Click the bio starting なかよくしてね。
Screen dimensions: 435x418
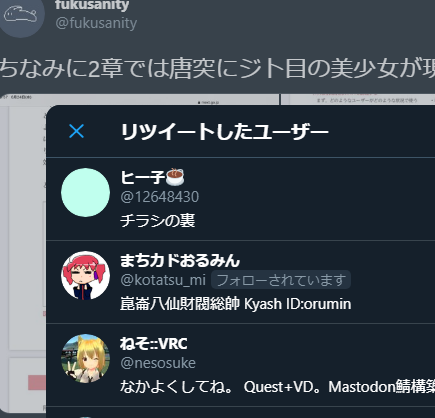coord(277,387)
